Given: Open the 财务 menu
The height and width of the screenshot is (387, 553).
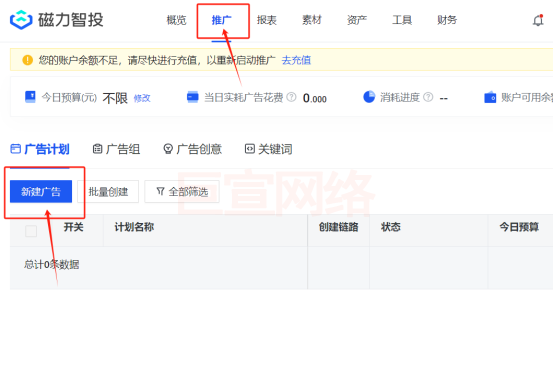Looking at the screenshot, I should (447, 20).
